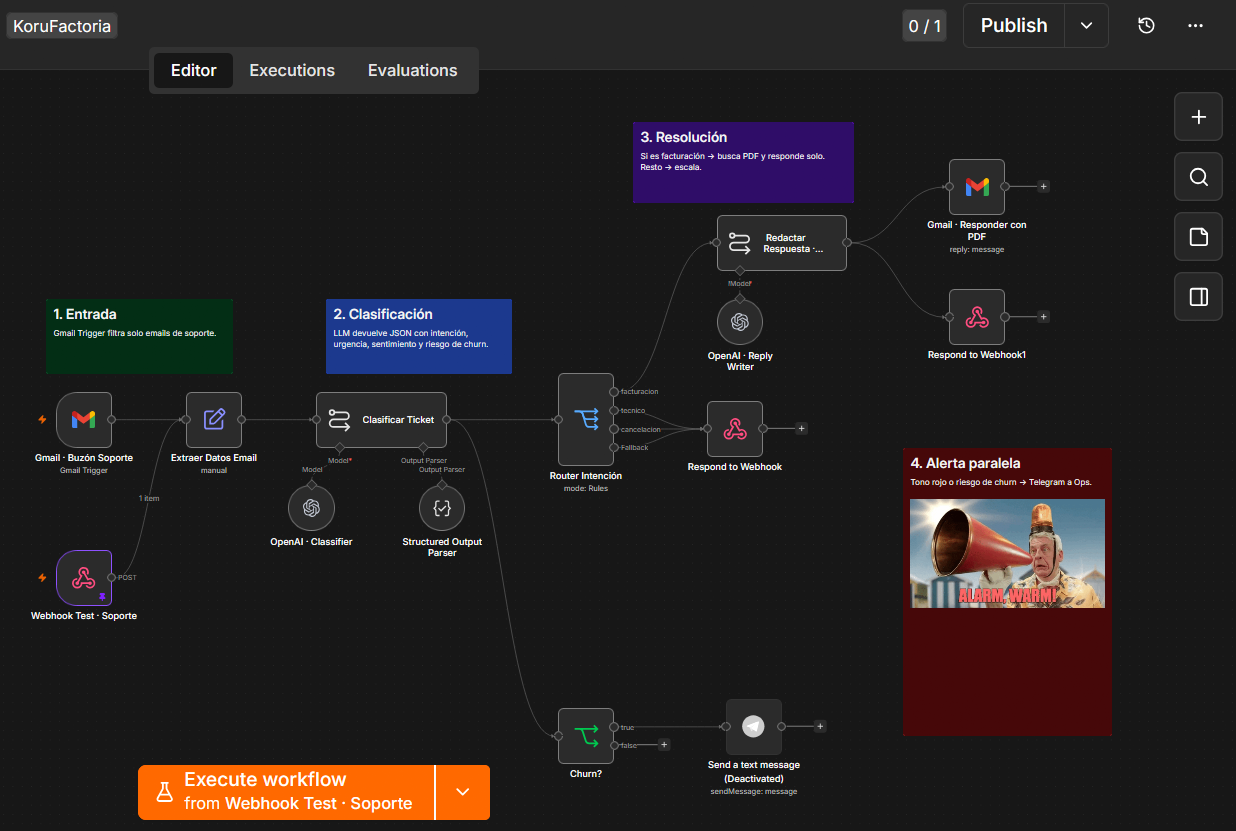Open the Webhook Test · Soporte node
This screenshot has height=831, width=1236.
84,577
